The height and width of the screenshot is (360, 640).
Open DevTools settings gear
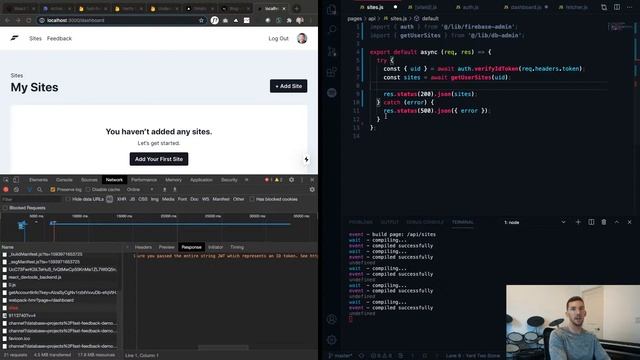point(291,180)
